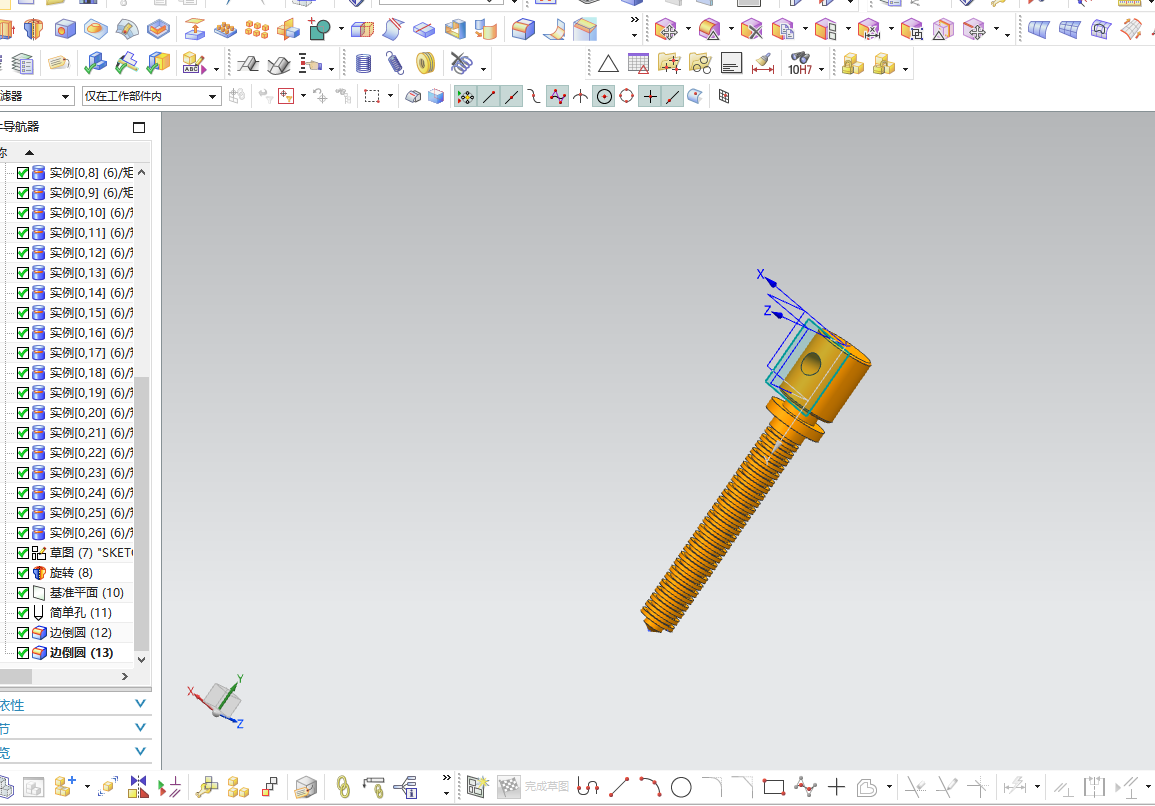Click the Studio Spline sketch icon
Screen dimensions: 1155x806
(805, 787)
